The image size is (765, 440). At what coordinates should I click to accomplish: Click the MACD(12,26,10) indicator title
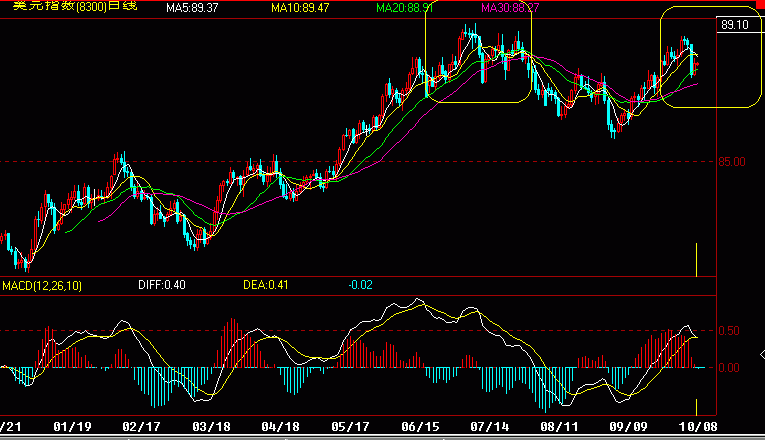coord(42,285)
